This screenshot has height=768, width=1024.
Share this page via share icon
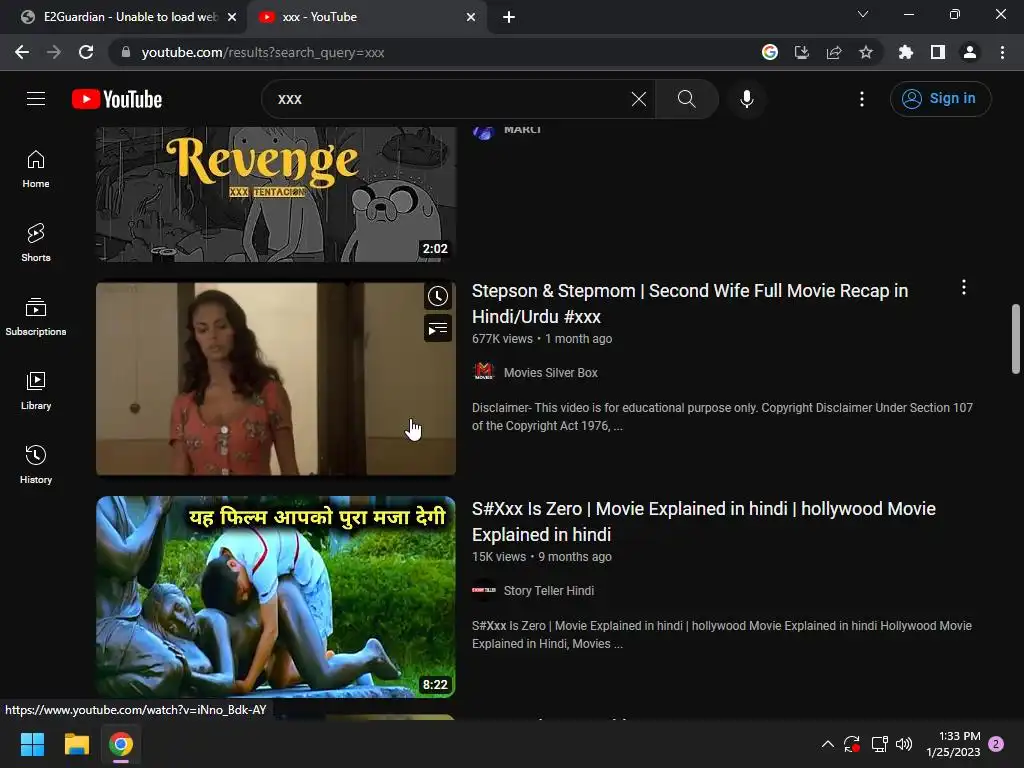coord(833,52)
